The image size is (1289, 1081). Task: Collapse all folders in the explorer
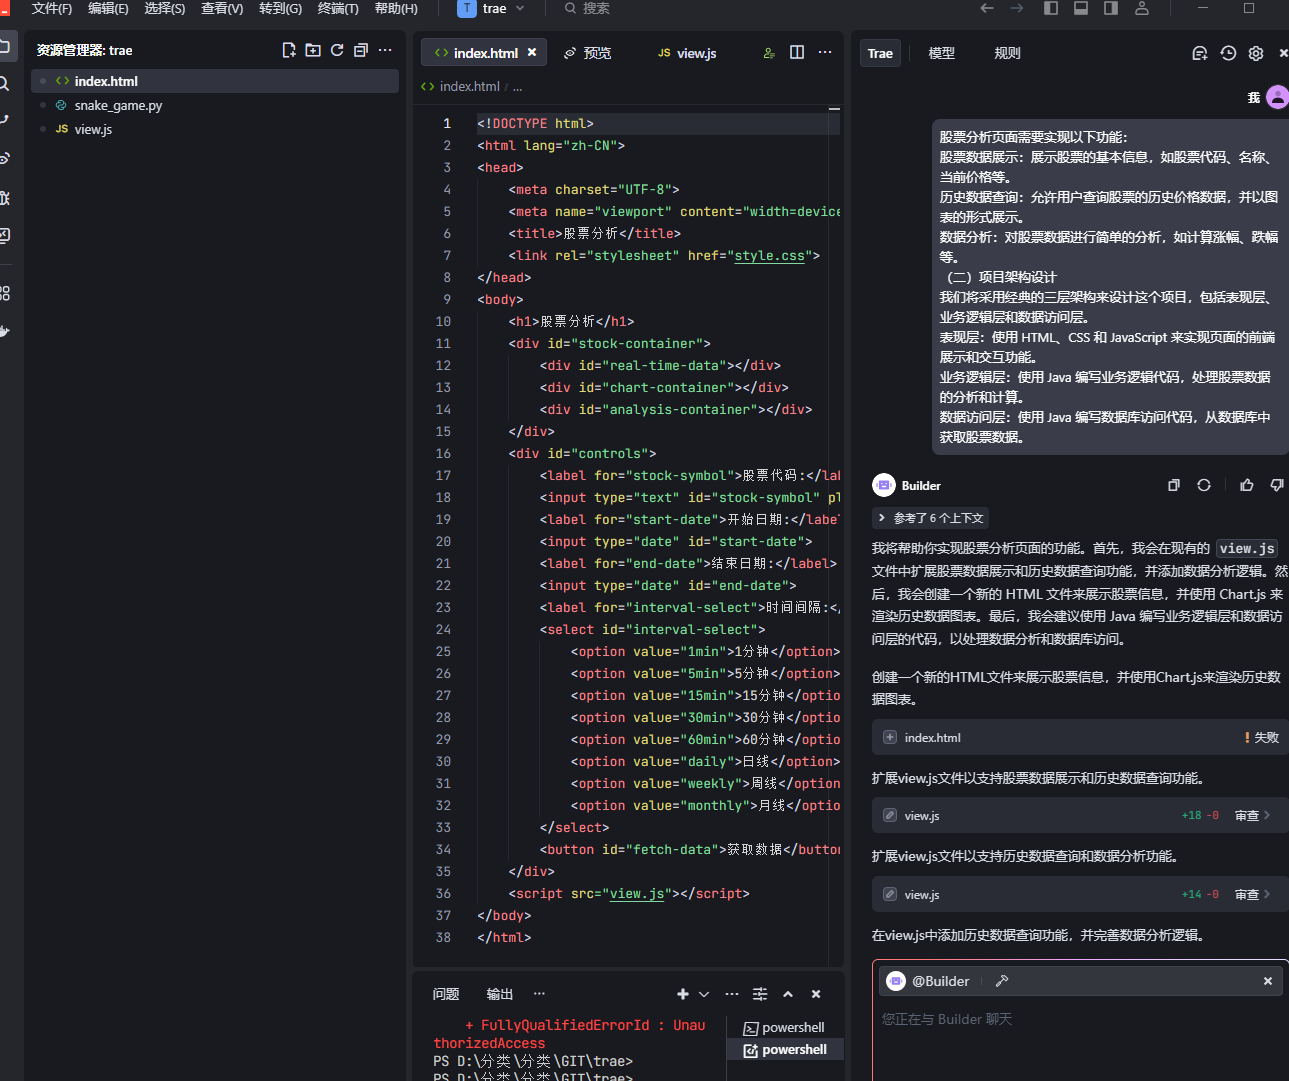tap(361, 50)
